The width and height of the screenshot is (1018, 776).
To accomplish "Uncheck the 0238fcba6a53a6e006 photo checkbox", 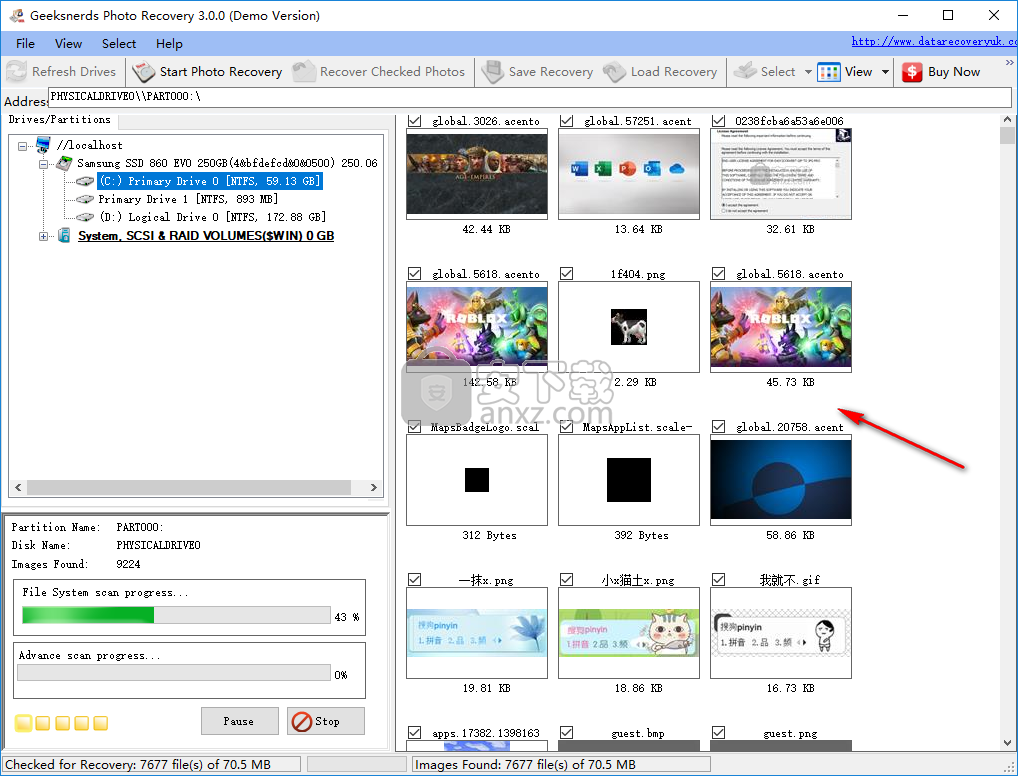I will (718, 121).
